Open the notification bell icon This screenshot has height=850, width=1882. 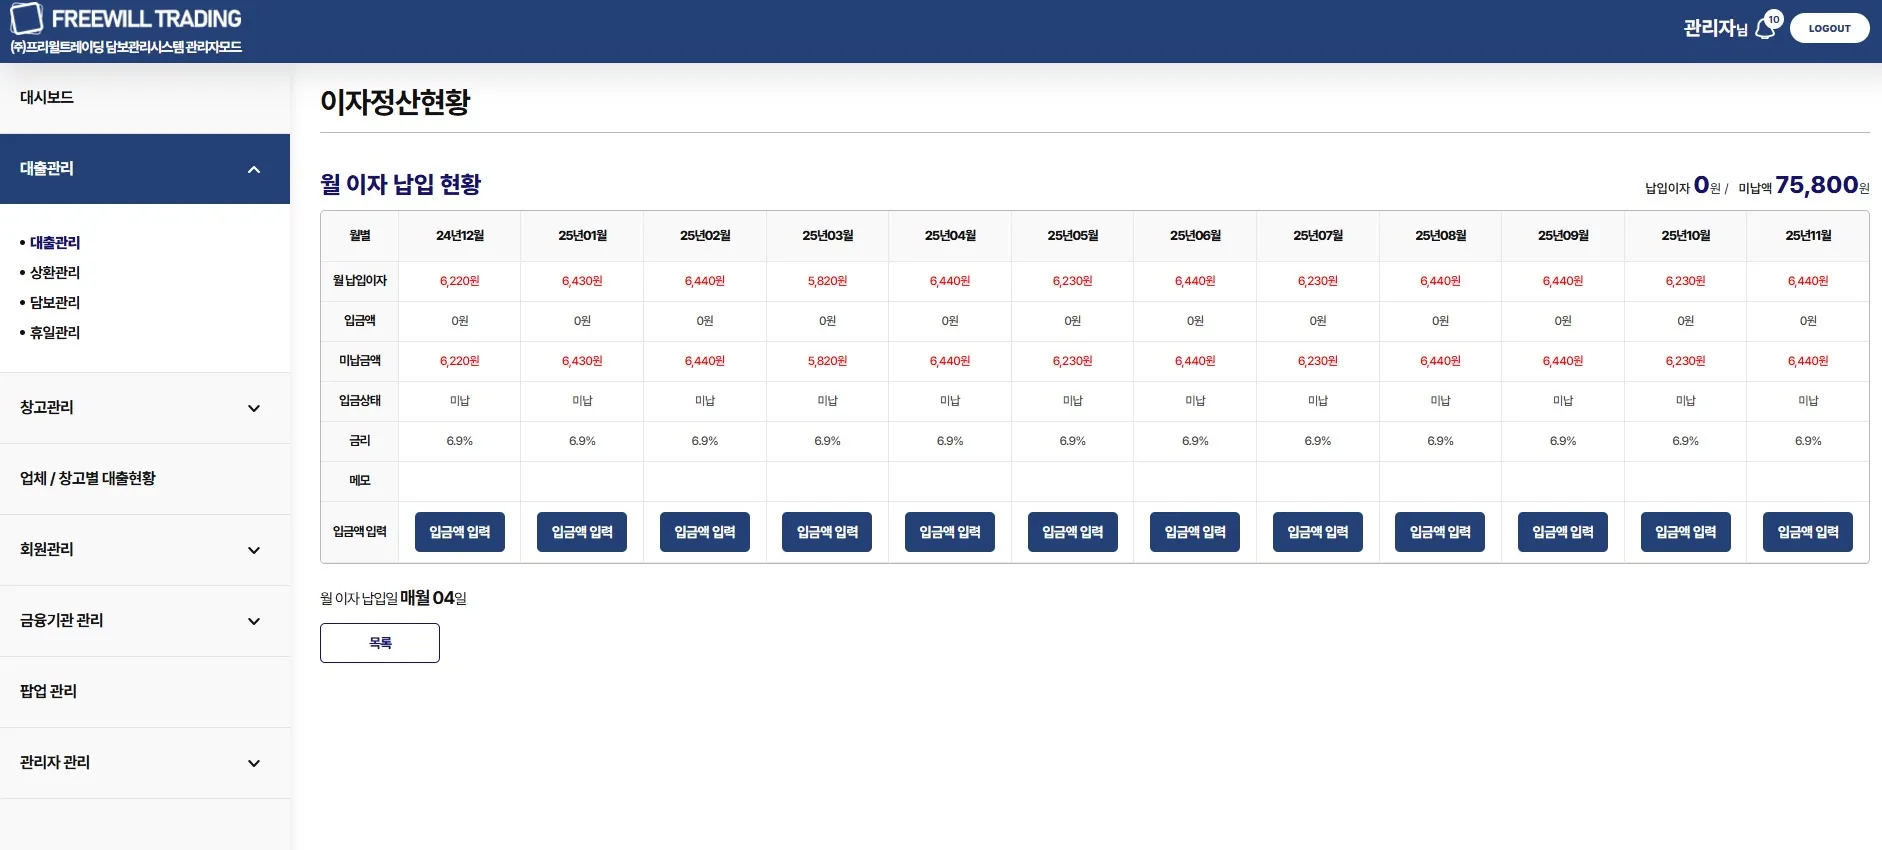pos(1765,29)
